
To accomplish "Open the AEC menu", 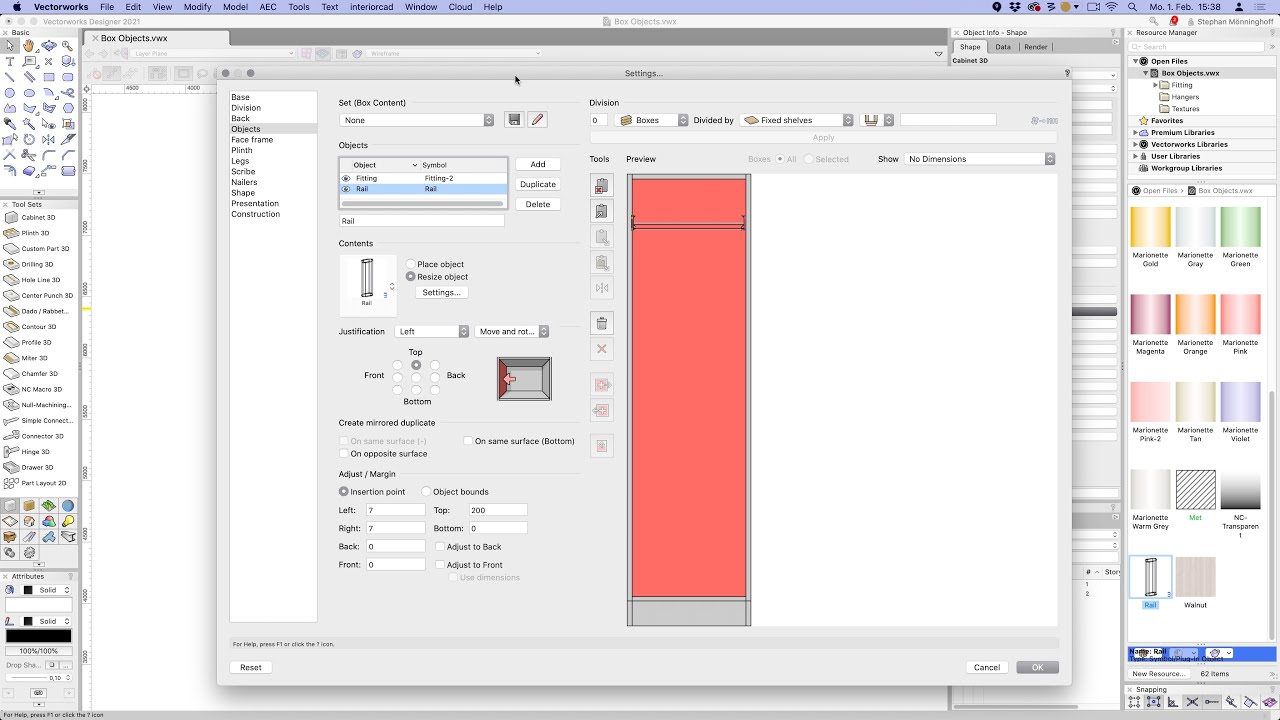I will [x=268, y=7].
